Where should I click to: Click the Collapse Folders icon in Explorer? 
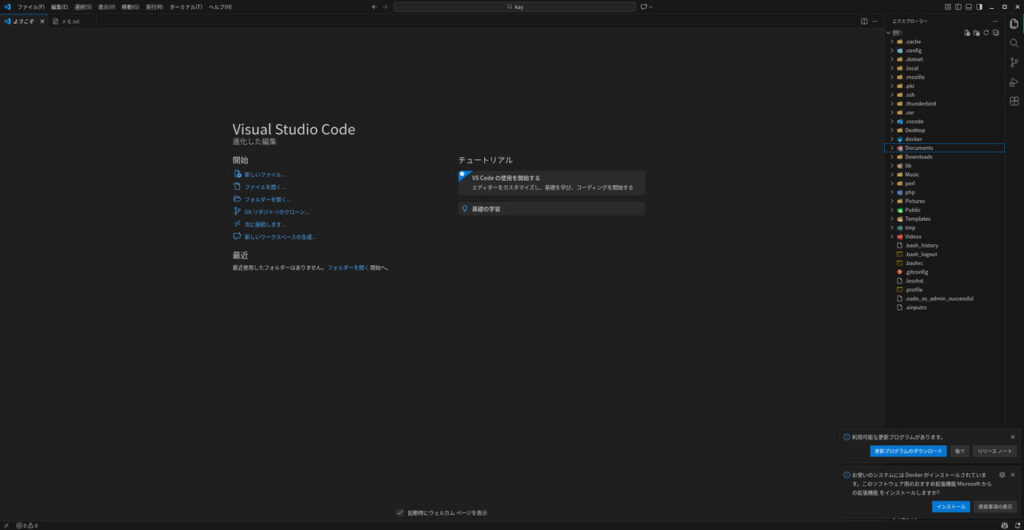click(x=996, y=33)
